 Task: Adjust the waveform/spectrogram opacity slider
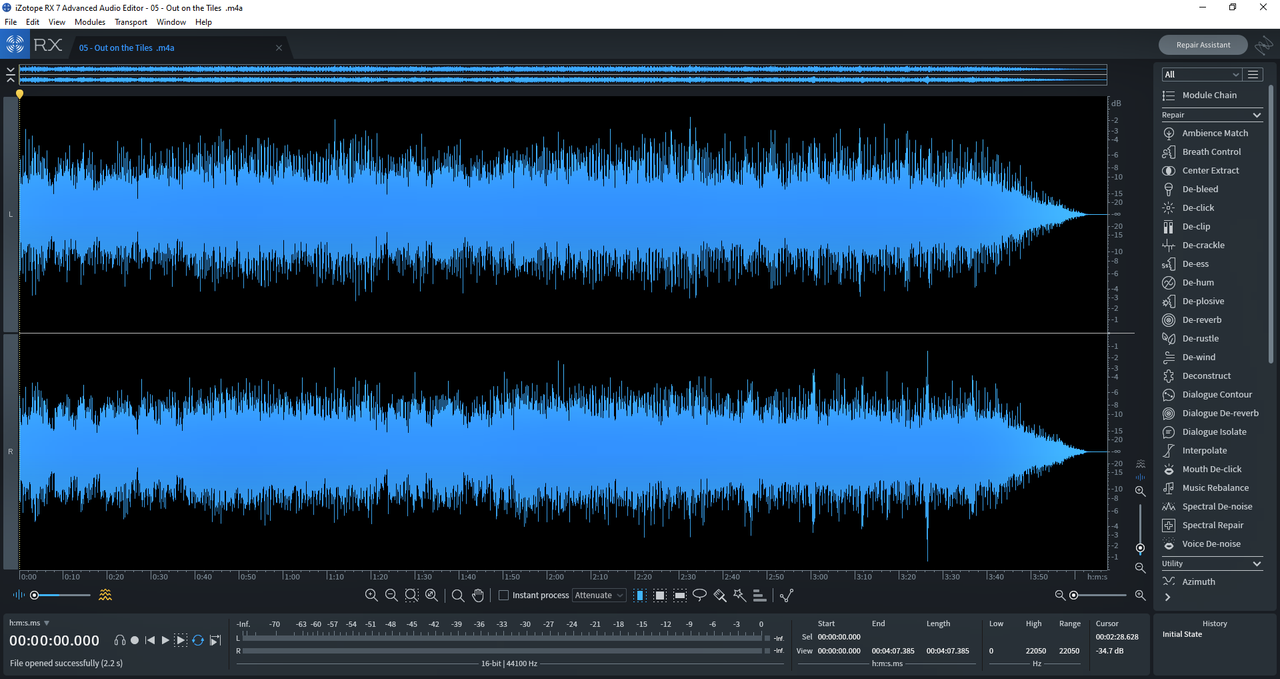click(62, 595)
